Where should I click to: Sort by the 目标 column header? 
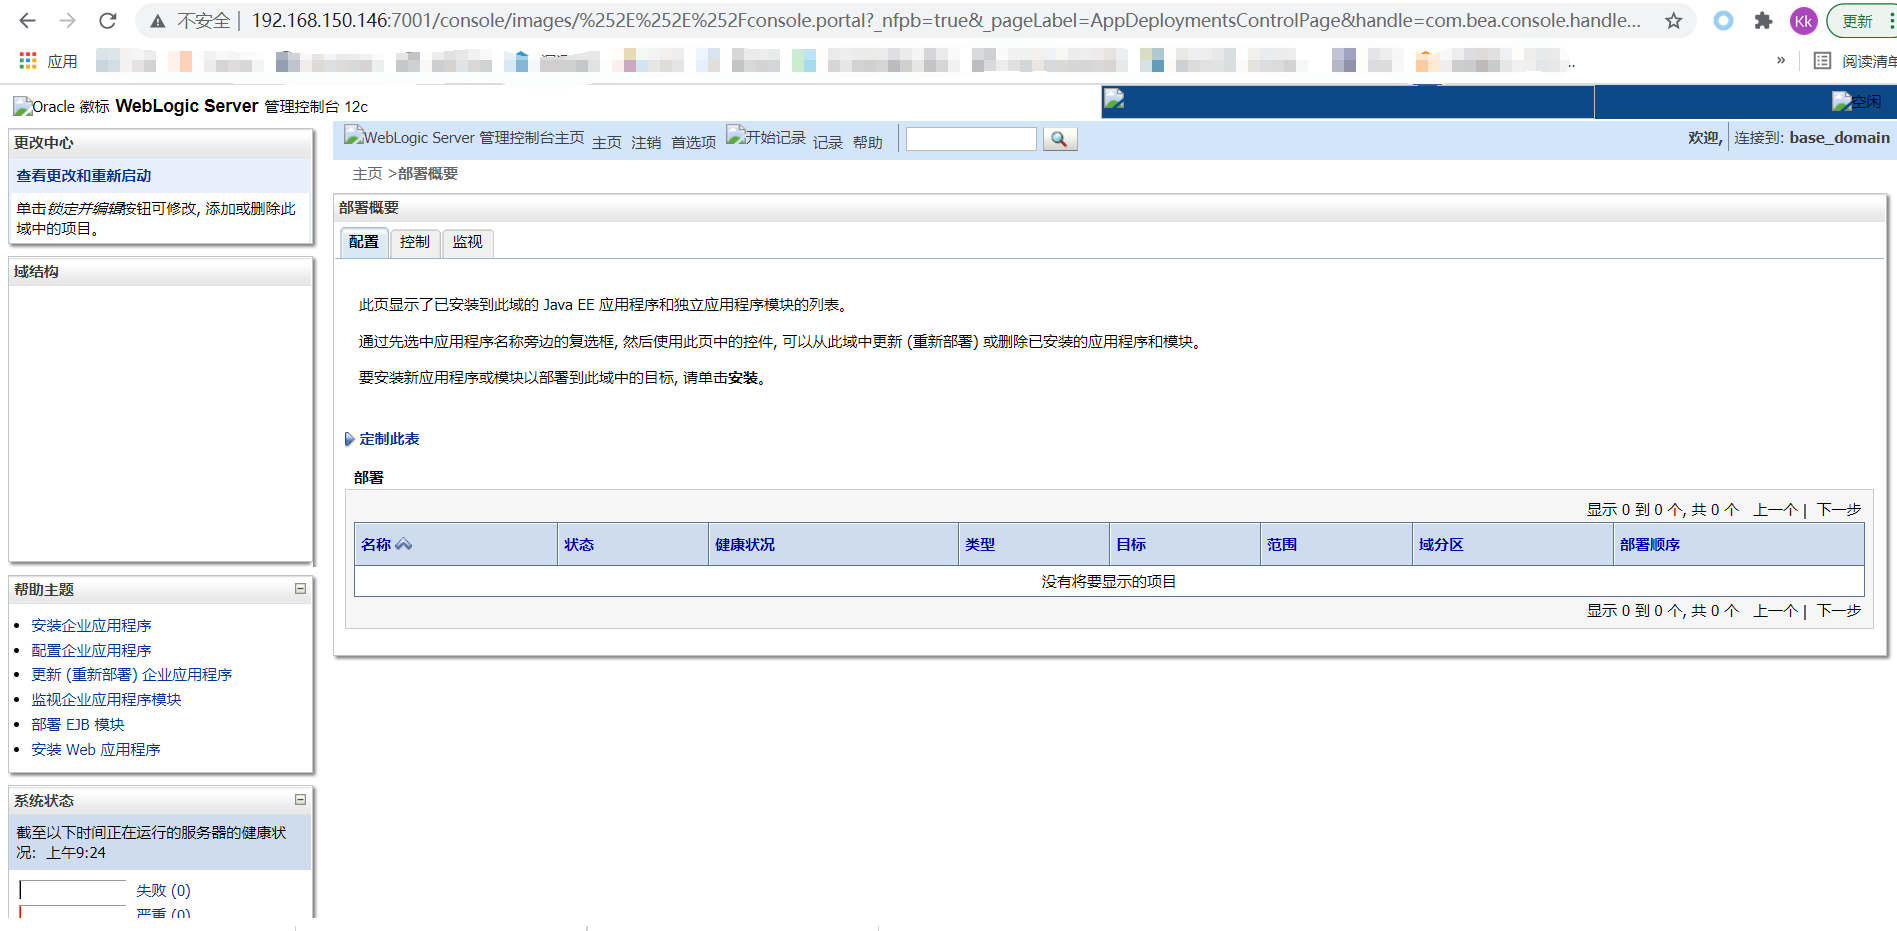(1131, 544)
